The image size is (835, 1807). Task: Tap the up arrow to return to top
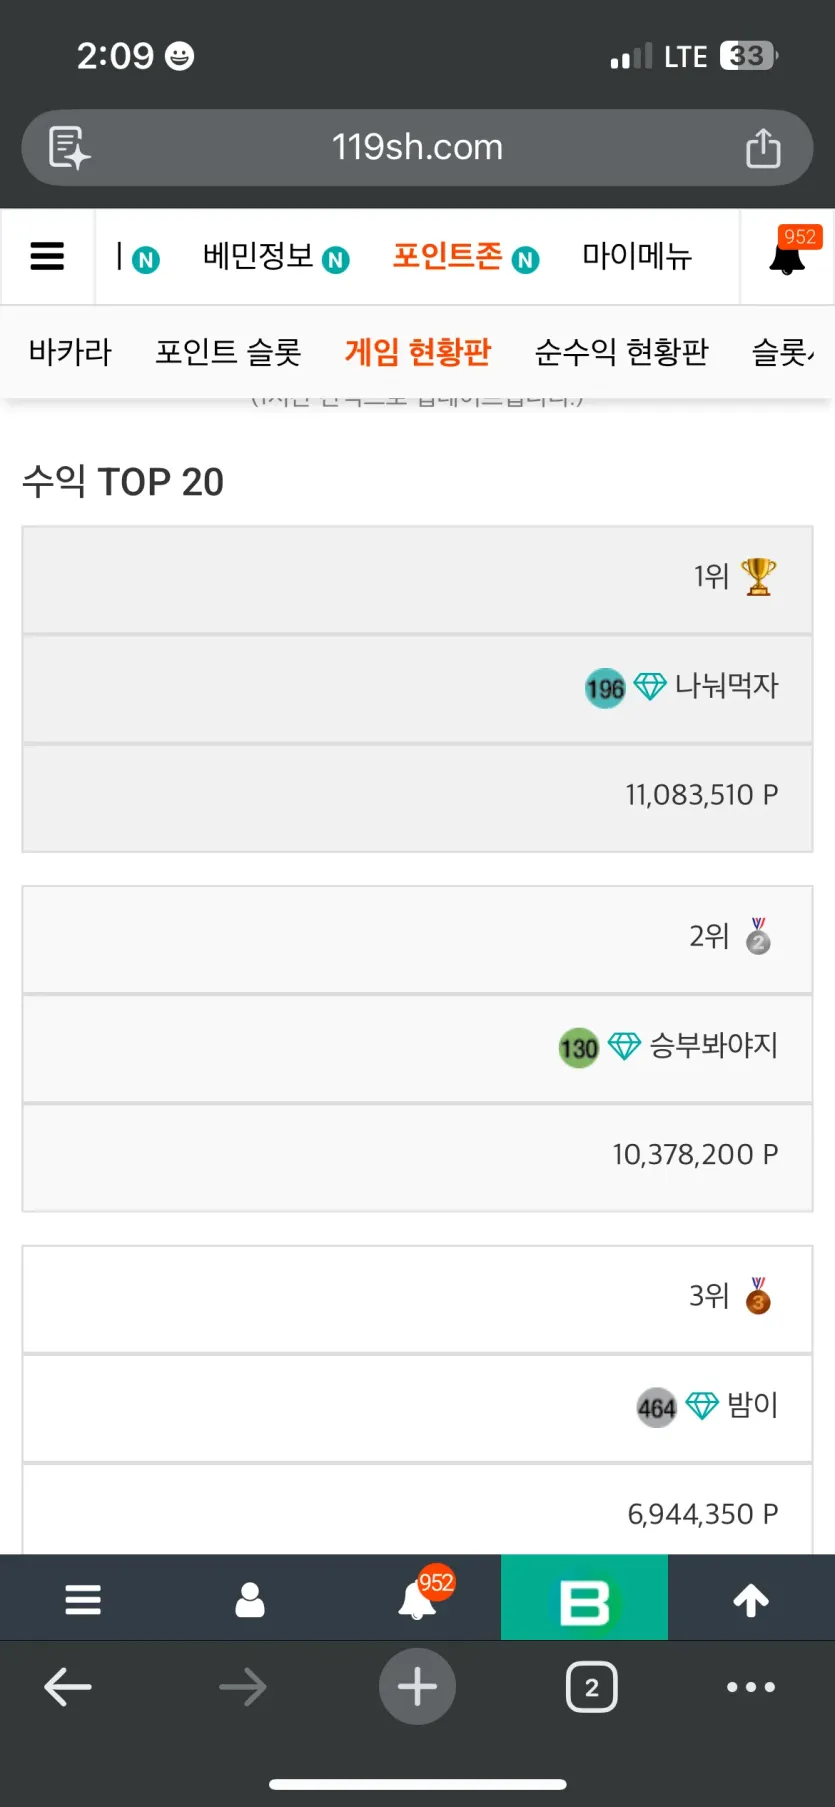tap(751, 1600)
